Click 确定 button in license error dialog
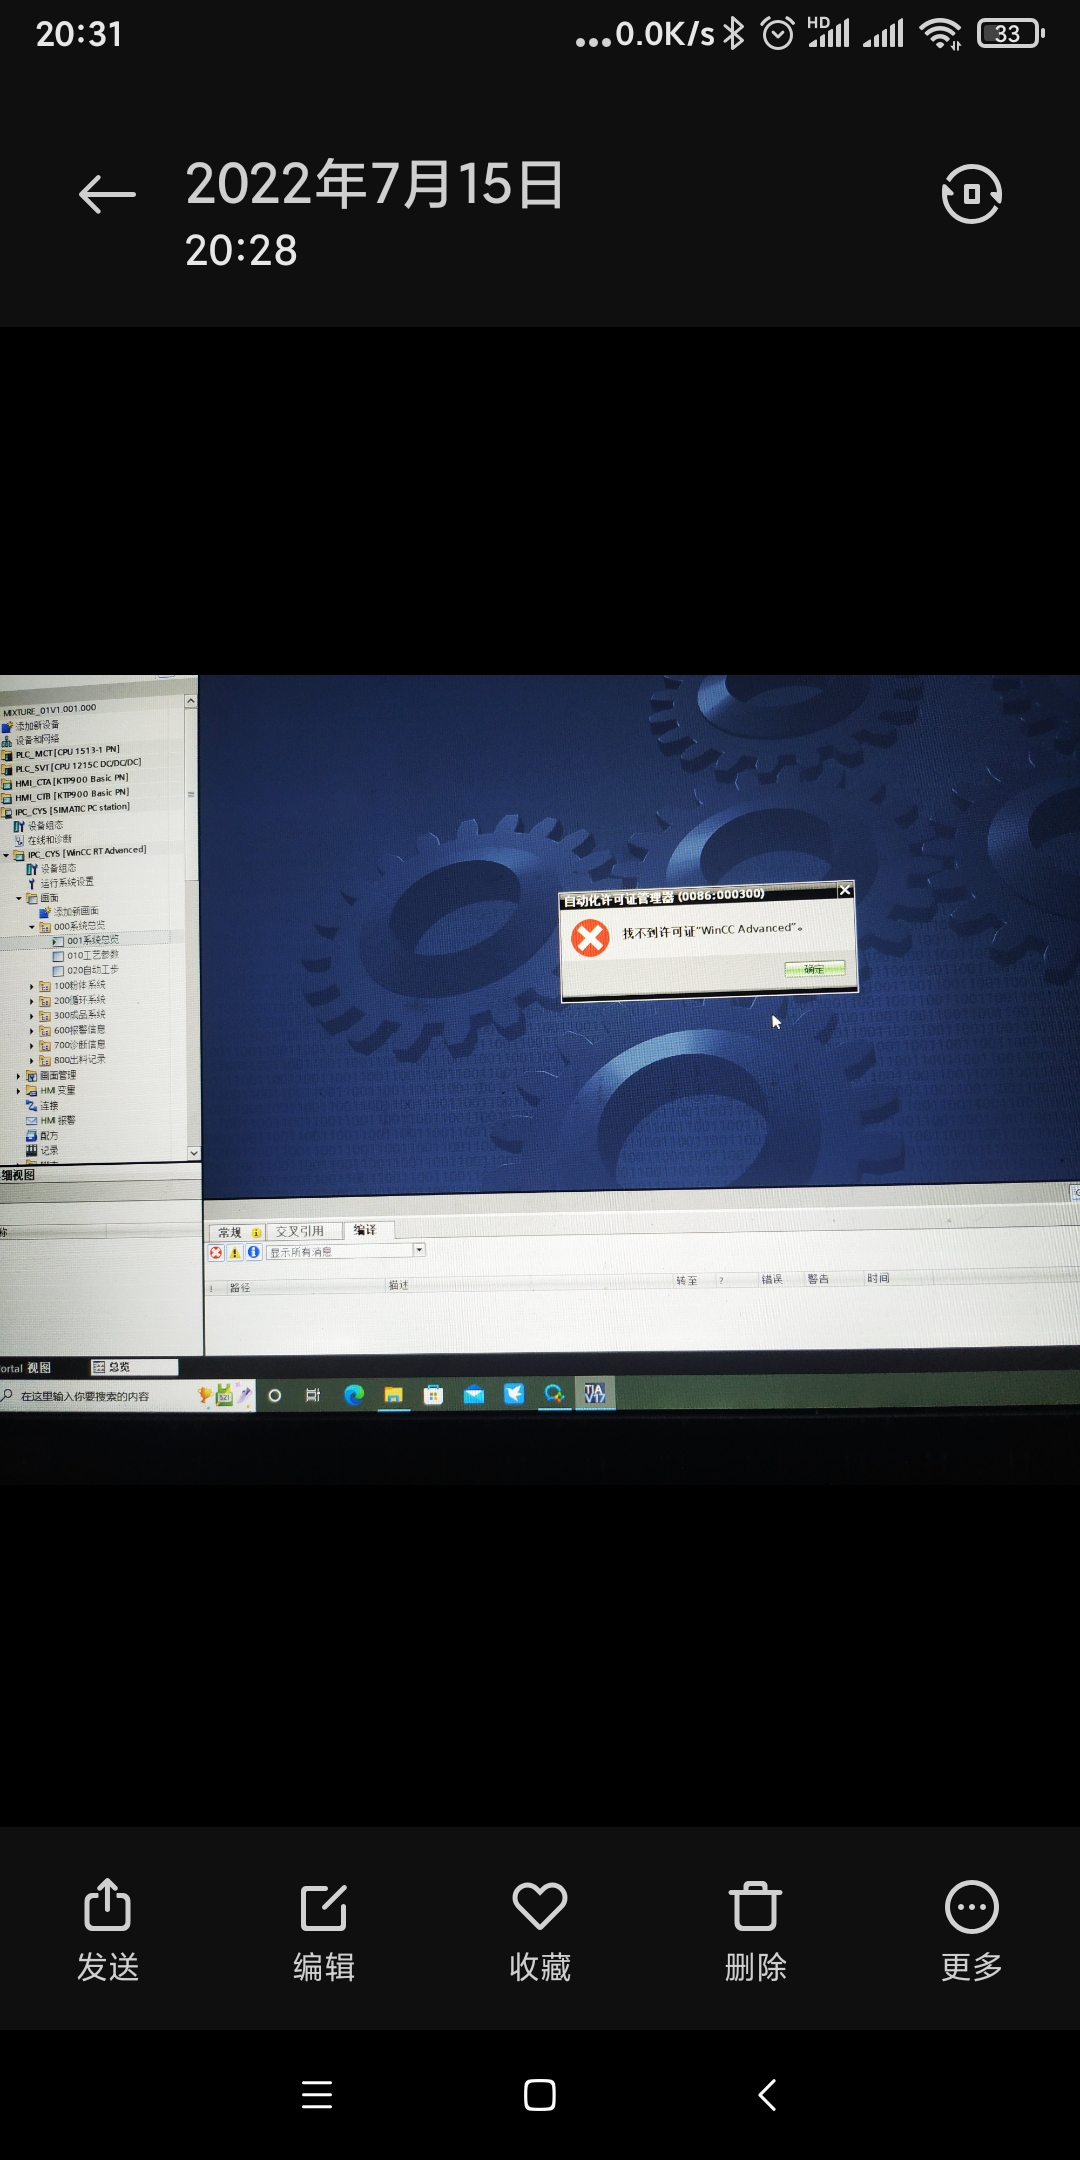 [x=814, y=969]
